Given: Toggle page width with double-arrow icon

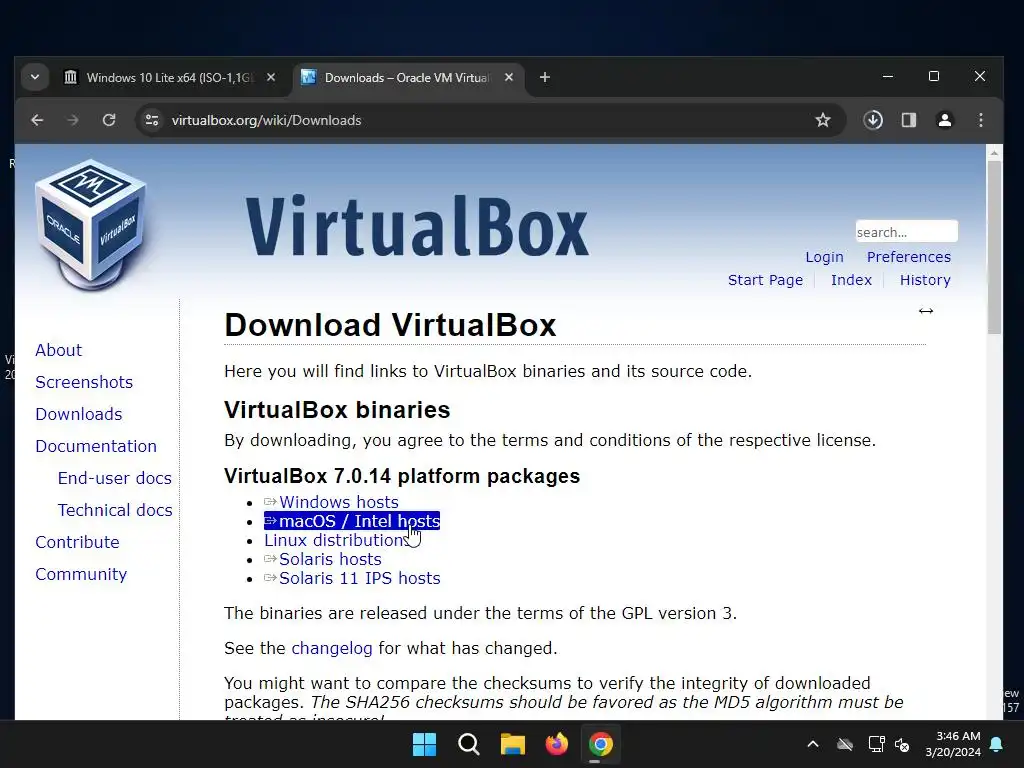Looking at the screenshot, I should click(926, 311).
